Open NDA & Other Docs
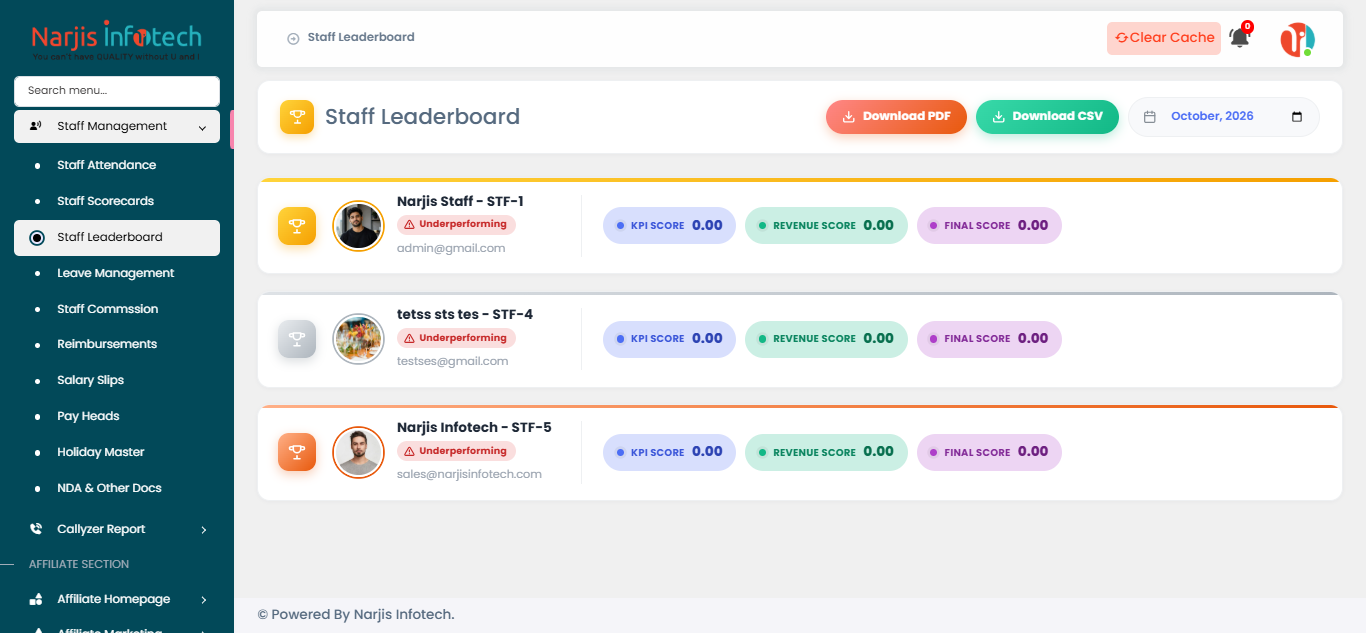The image size is (1366, 633). (x=109, y=488)
